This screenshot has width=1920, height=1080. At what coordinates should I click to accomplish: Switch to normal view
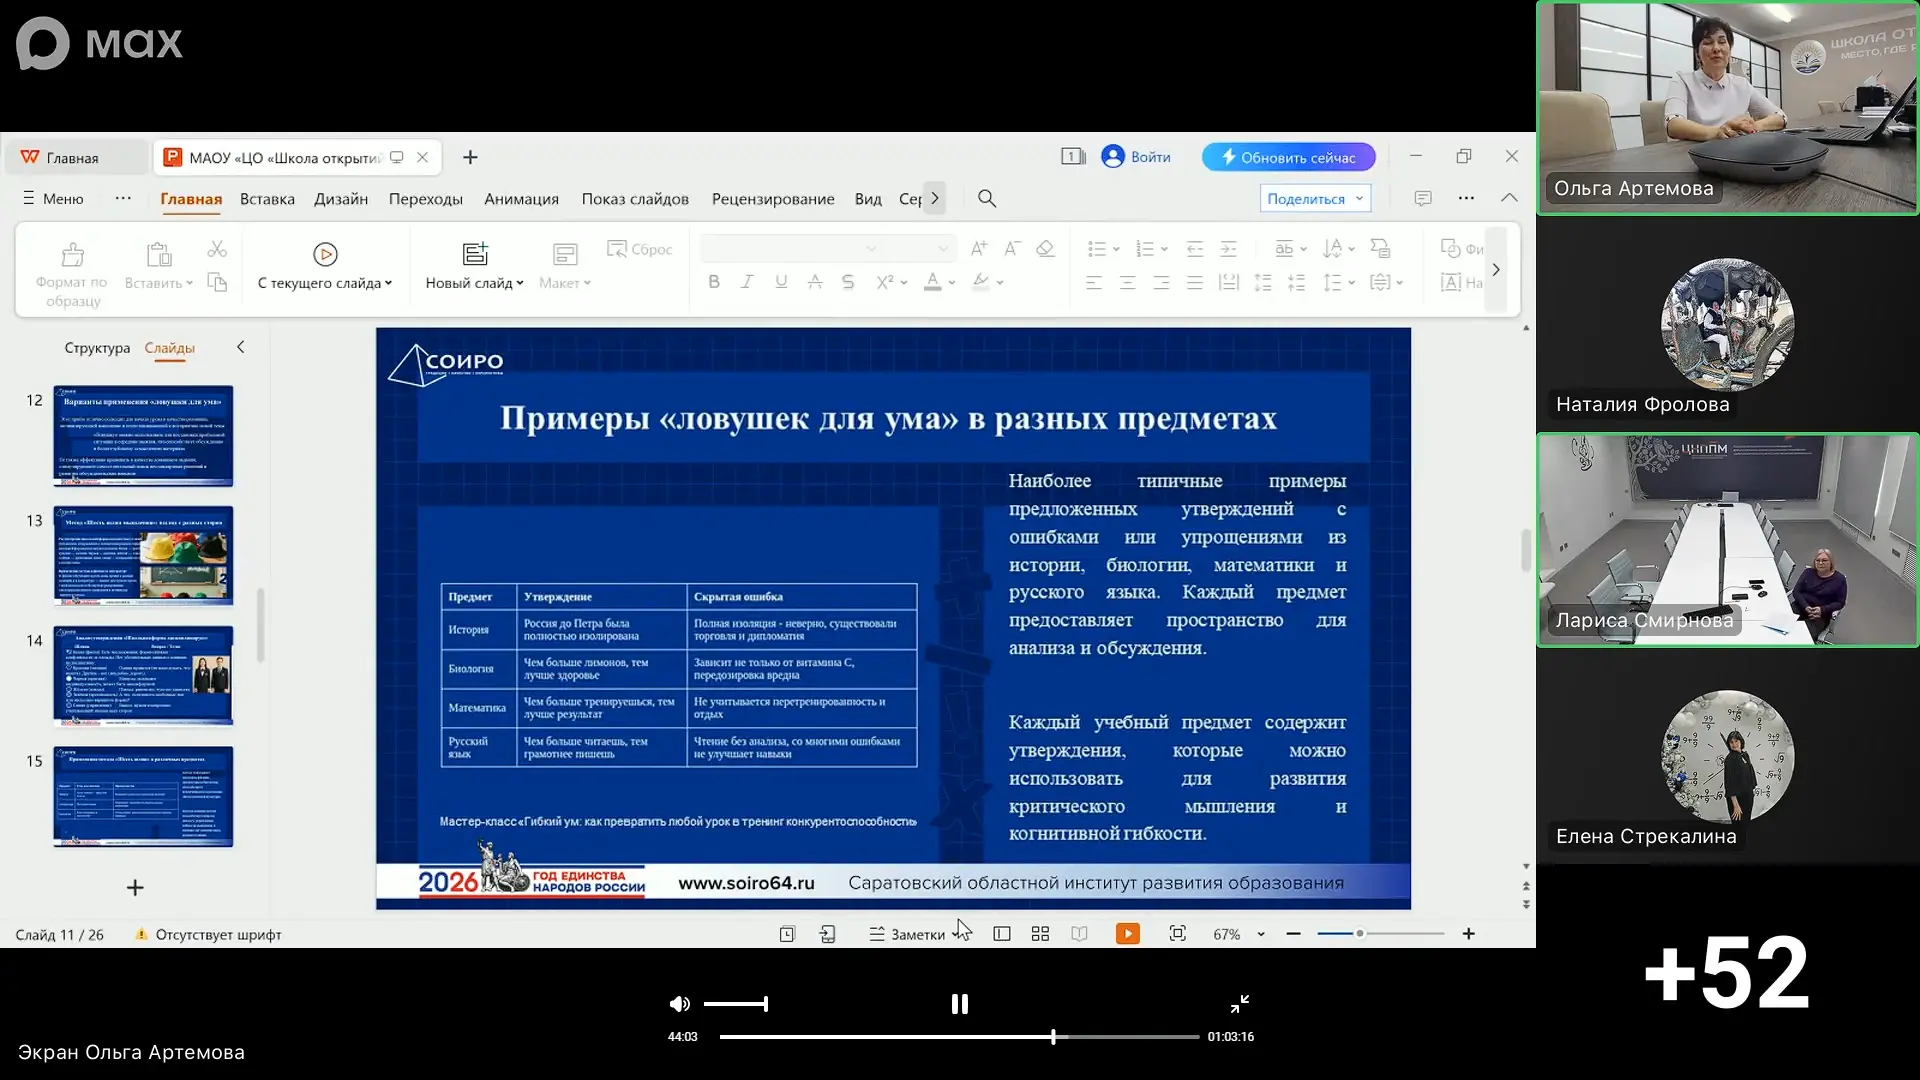1001,934
